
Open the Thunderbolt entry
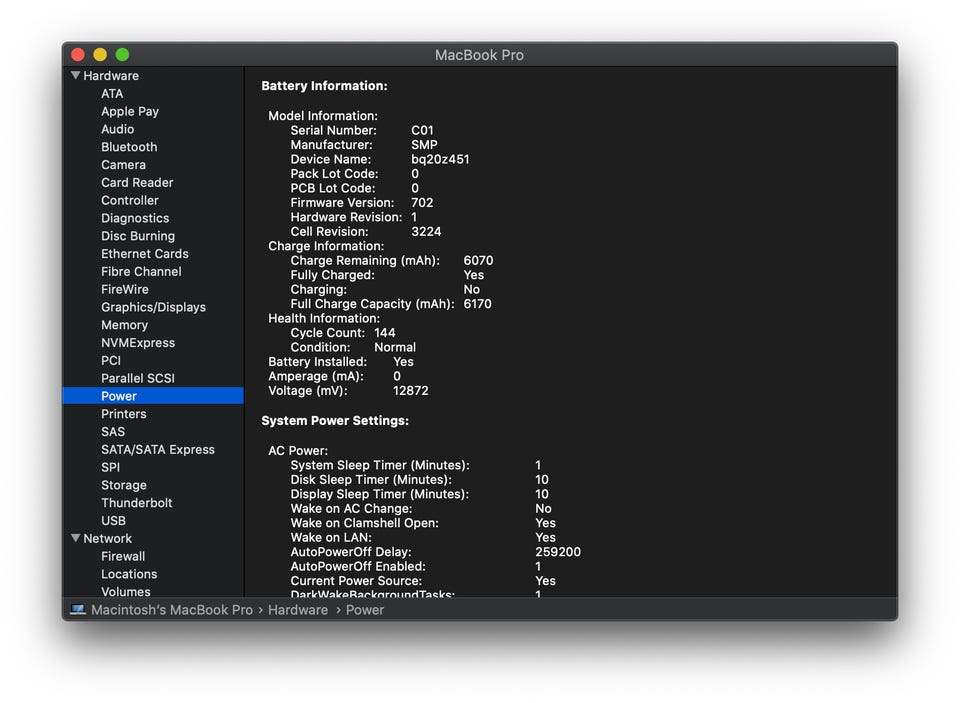point(136,503)
